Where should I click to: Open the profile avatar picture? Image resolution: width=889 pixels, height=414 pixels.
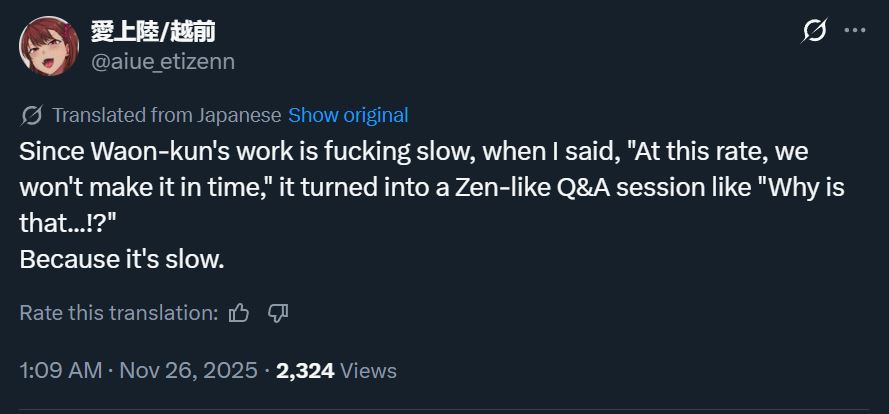point(48,46)
